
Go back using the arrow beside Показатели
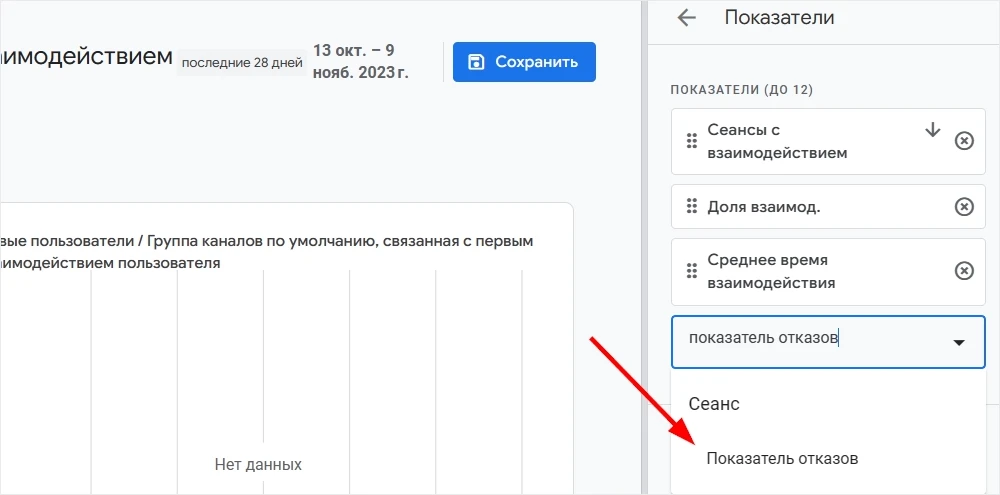pos(686,18)
